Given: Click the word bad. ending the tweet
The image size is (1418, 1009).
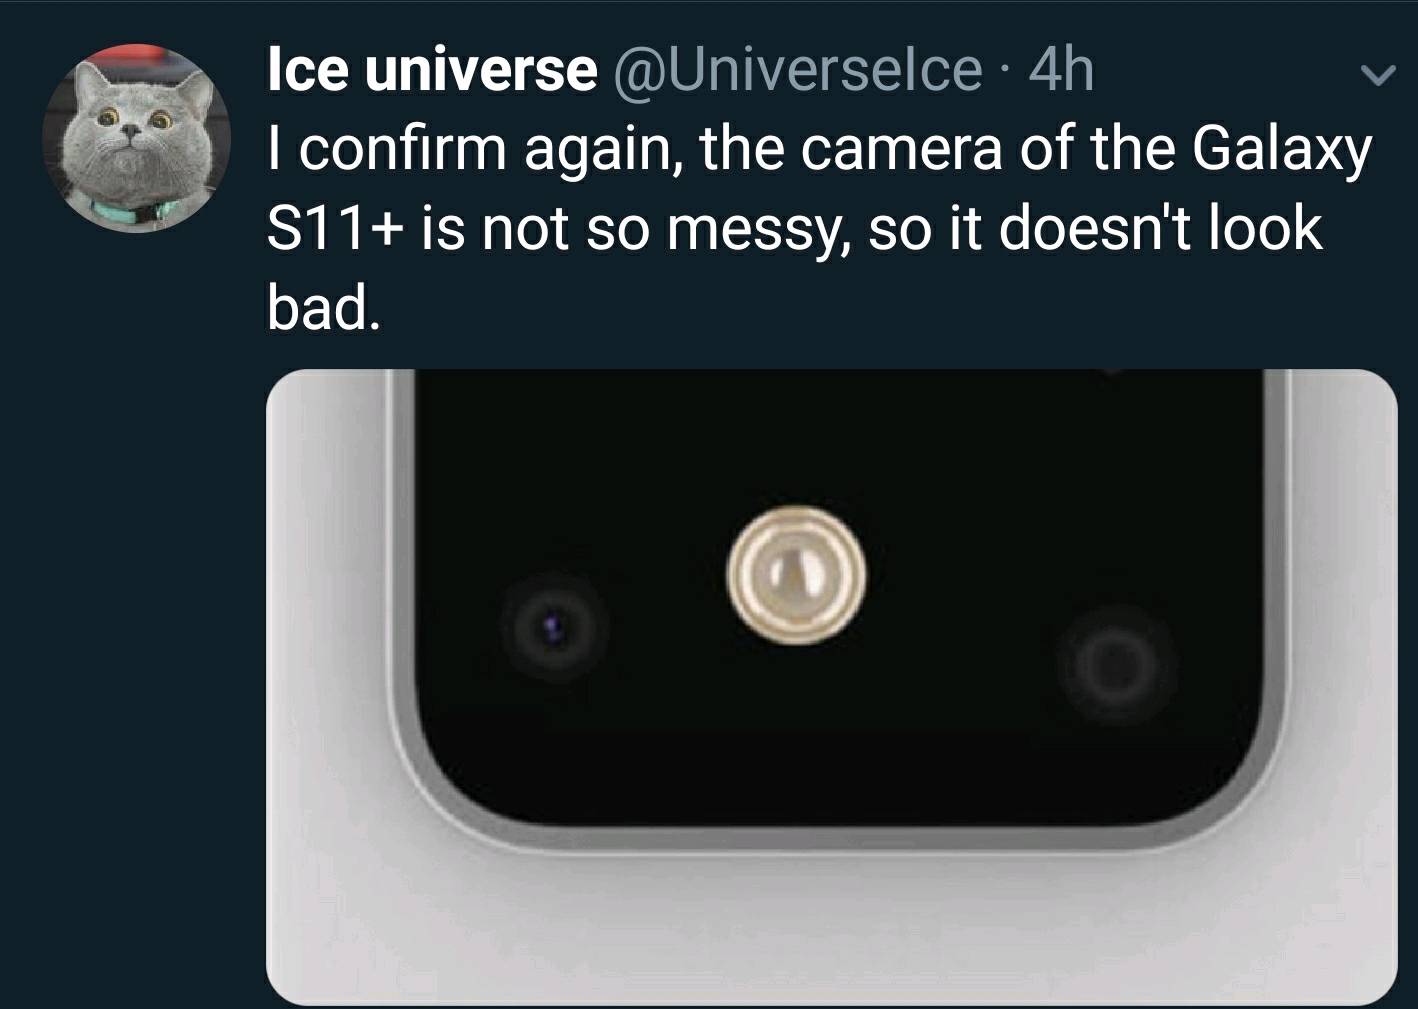Looking at the screenshot, I should (x=322, y=309).
